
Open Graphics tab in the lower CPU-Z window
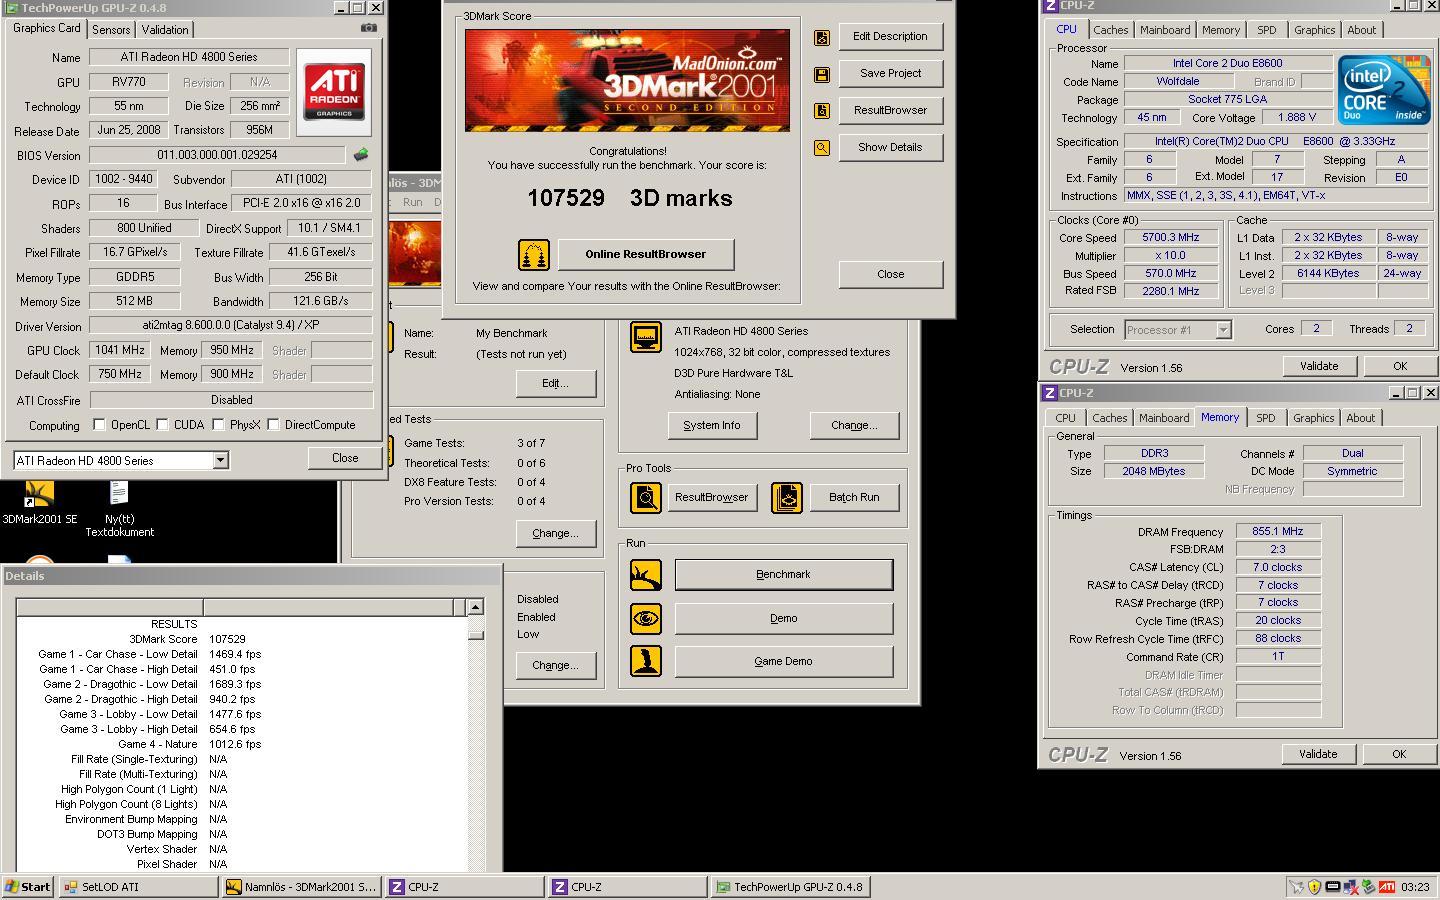tap(1313, 418)
